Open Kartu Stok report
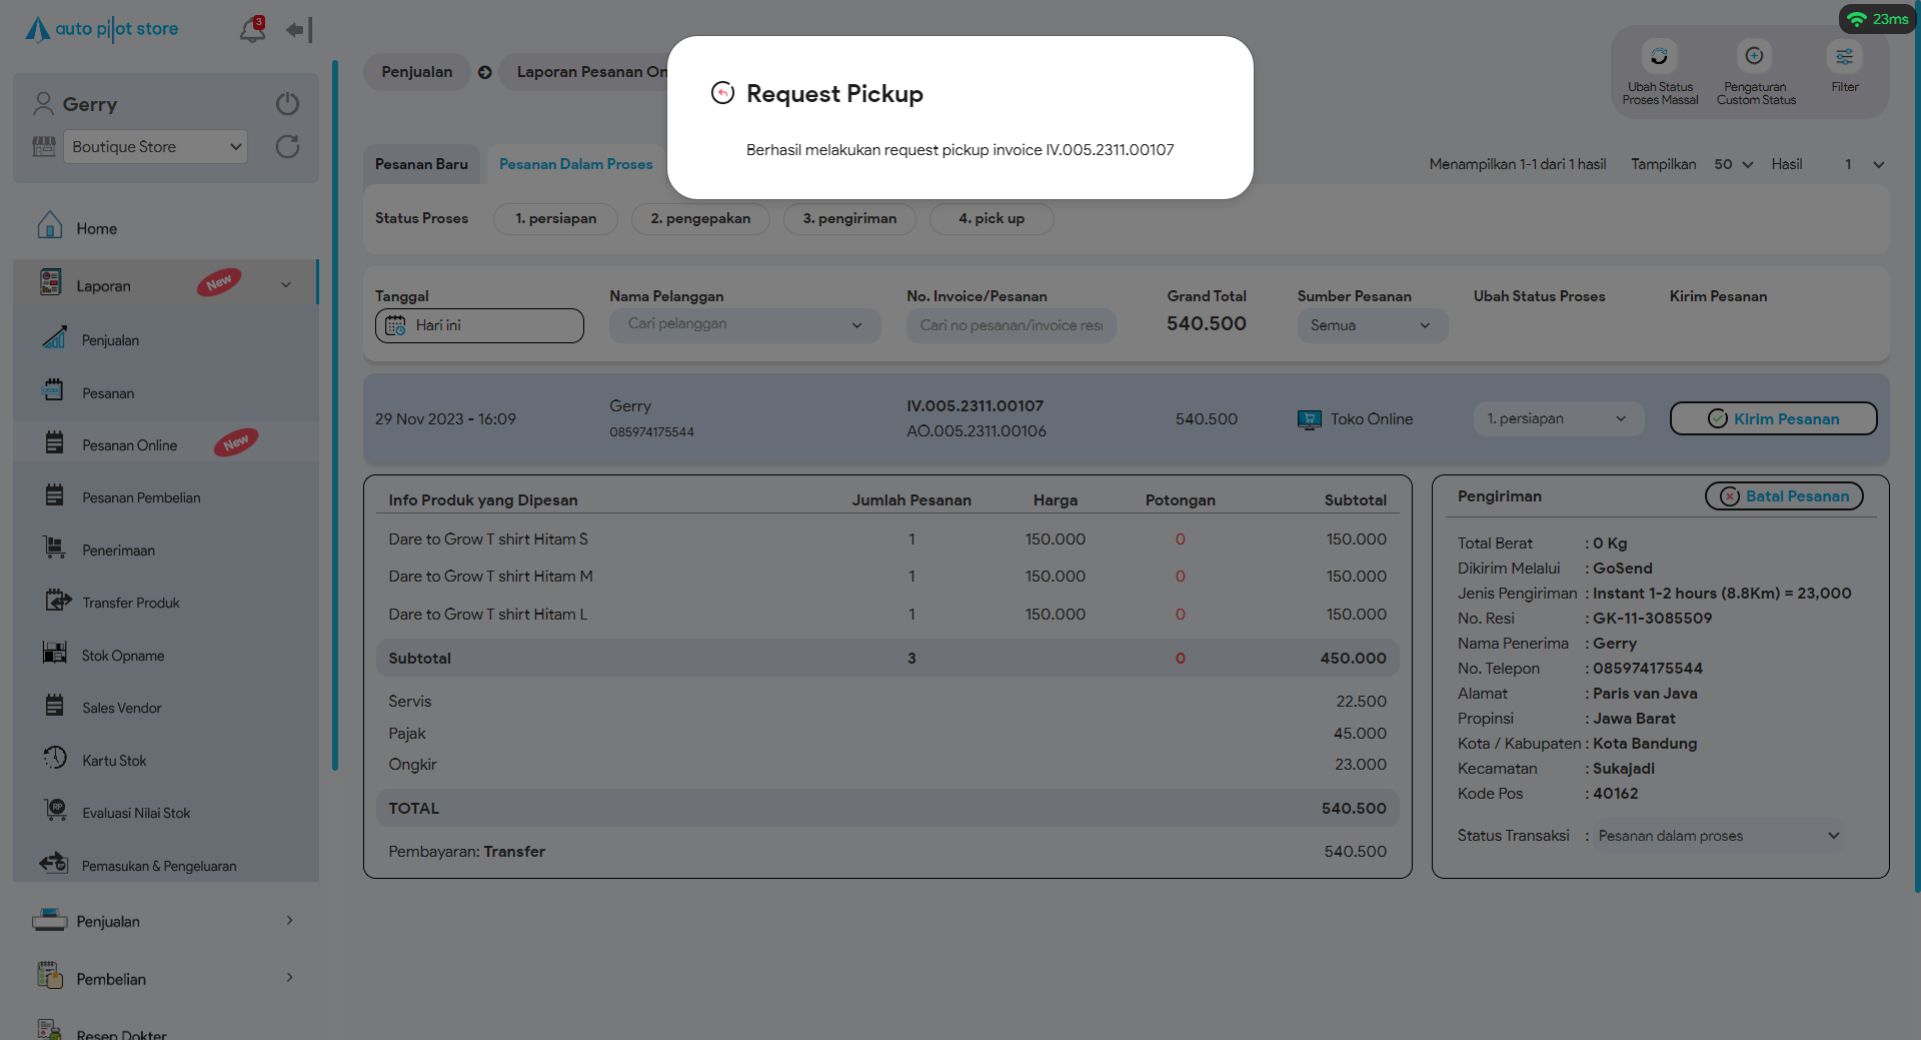 click(x=113, y=760)
